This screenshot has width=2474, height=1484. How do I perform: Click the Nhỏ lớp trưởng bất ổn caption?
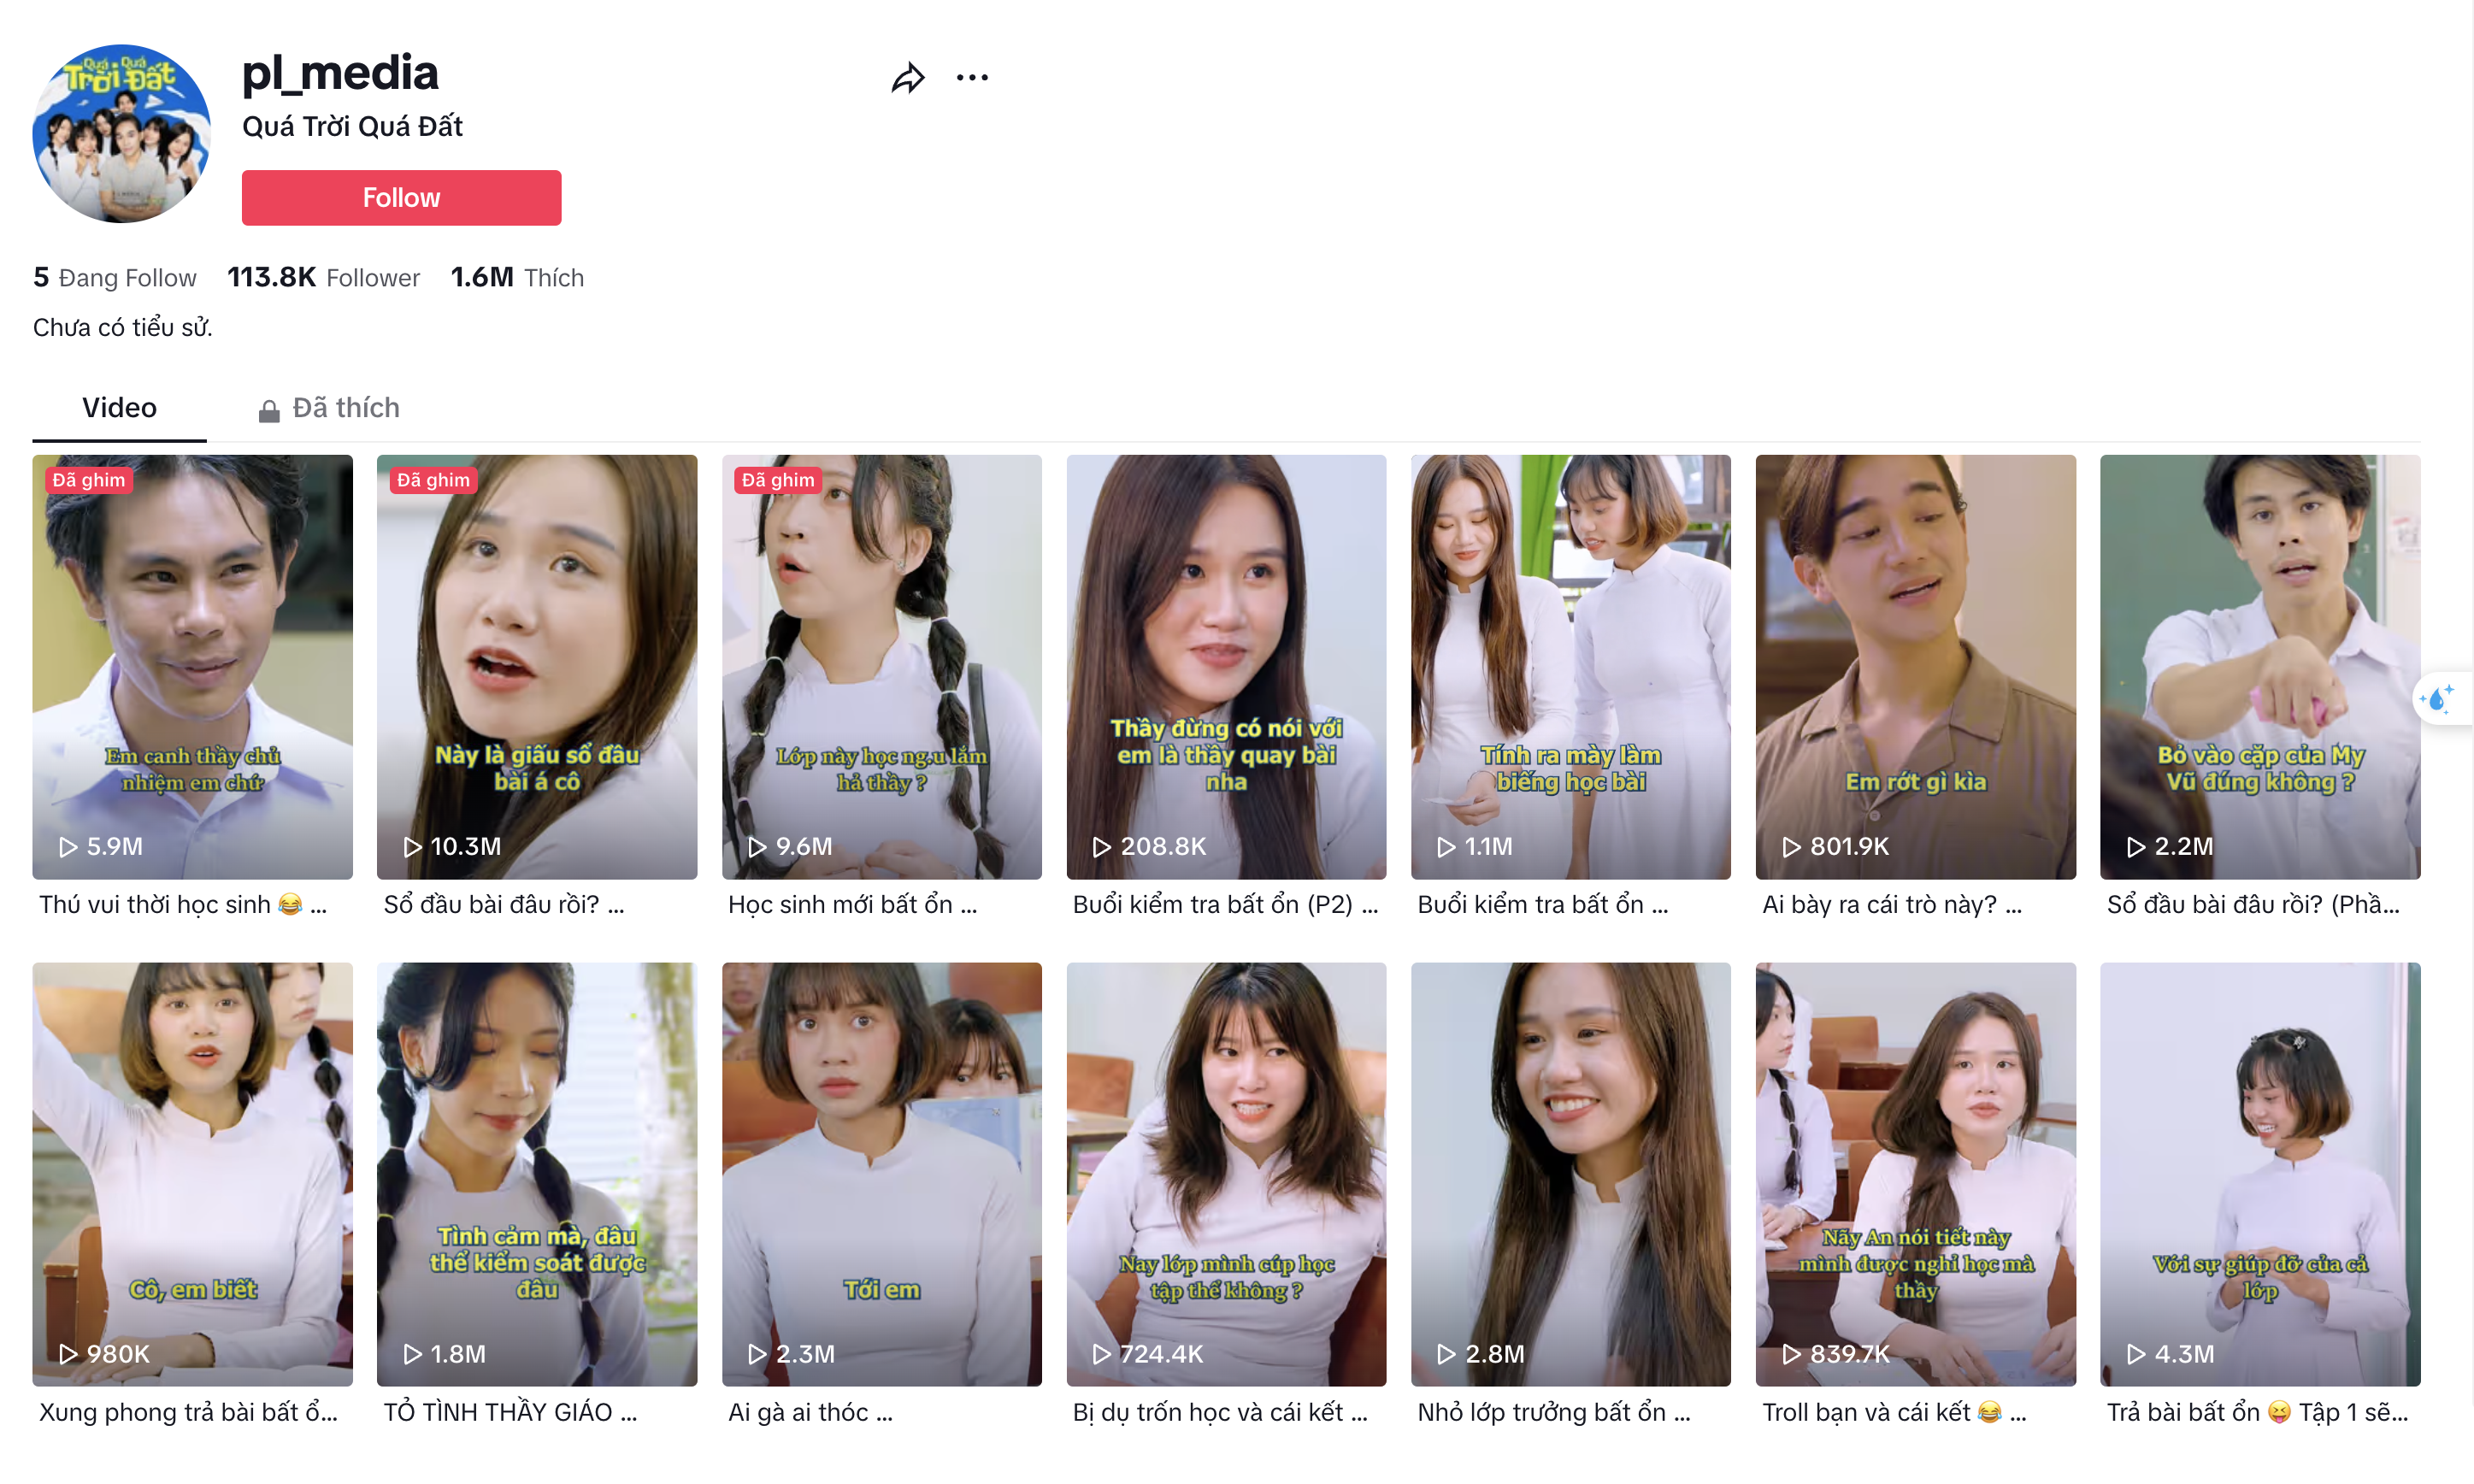pyautogui.click(x=1553, y=1412)
